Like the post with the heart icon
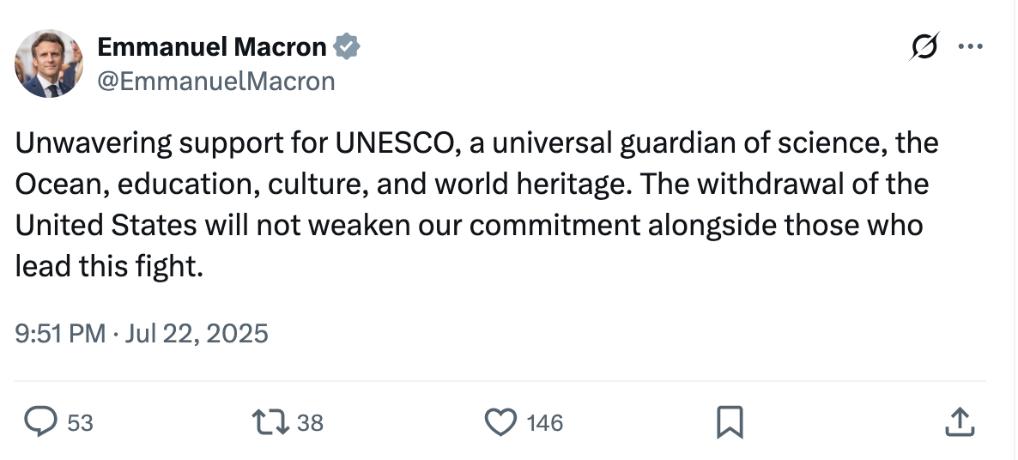Screen dimensions: 1018x460 click(500, 422)
